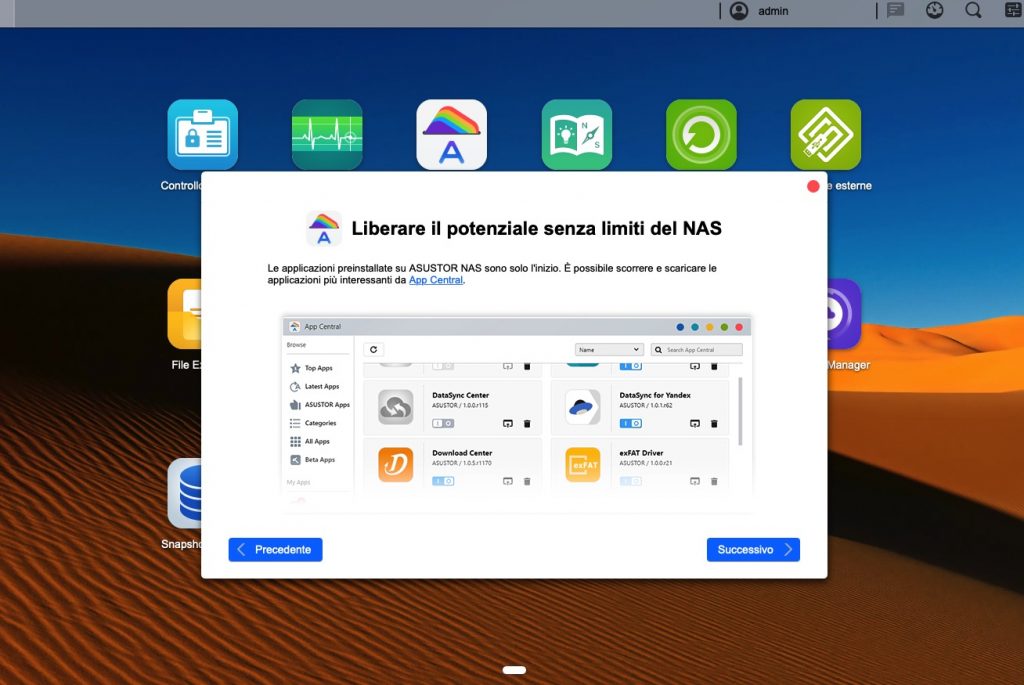This screenshot has height=685, width=1024.
Task: Select Categories in the Browse sidebar
Action: 319,423
